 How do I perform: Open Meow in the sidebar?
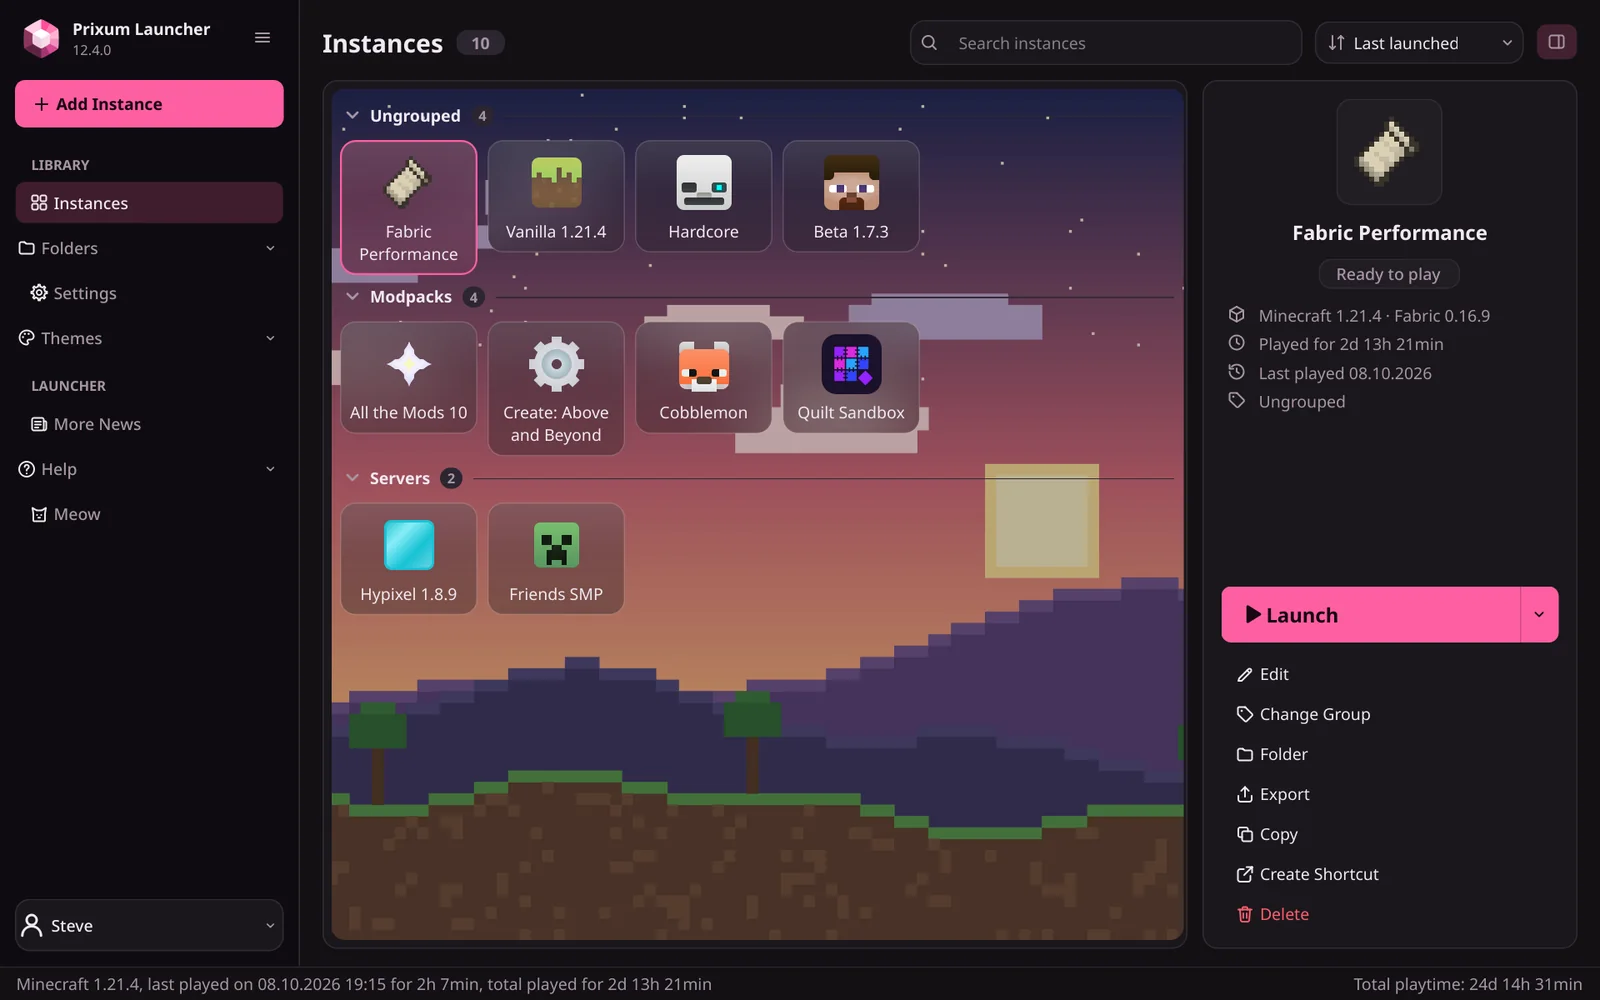tap(149, 514)
